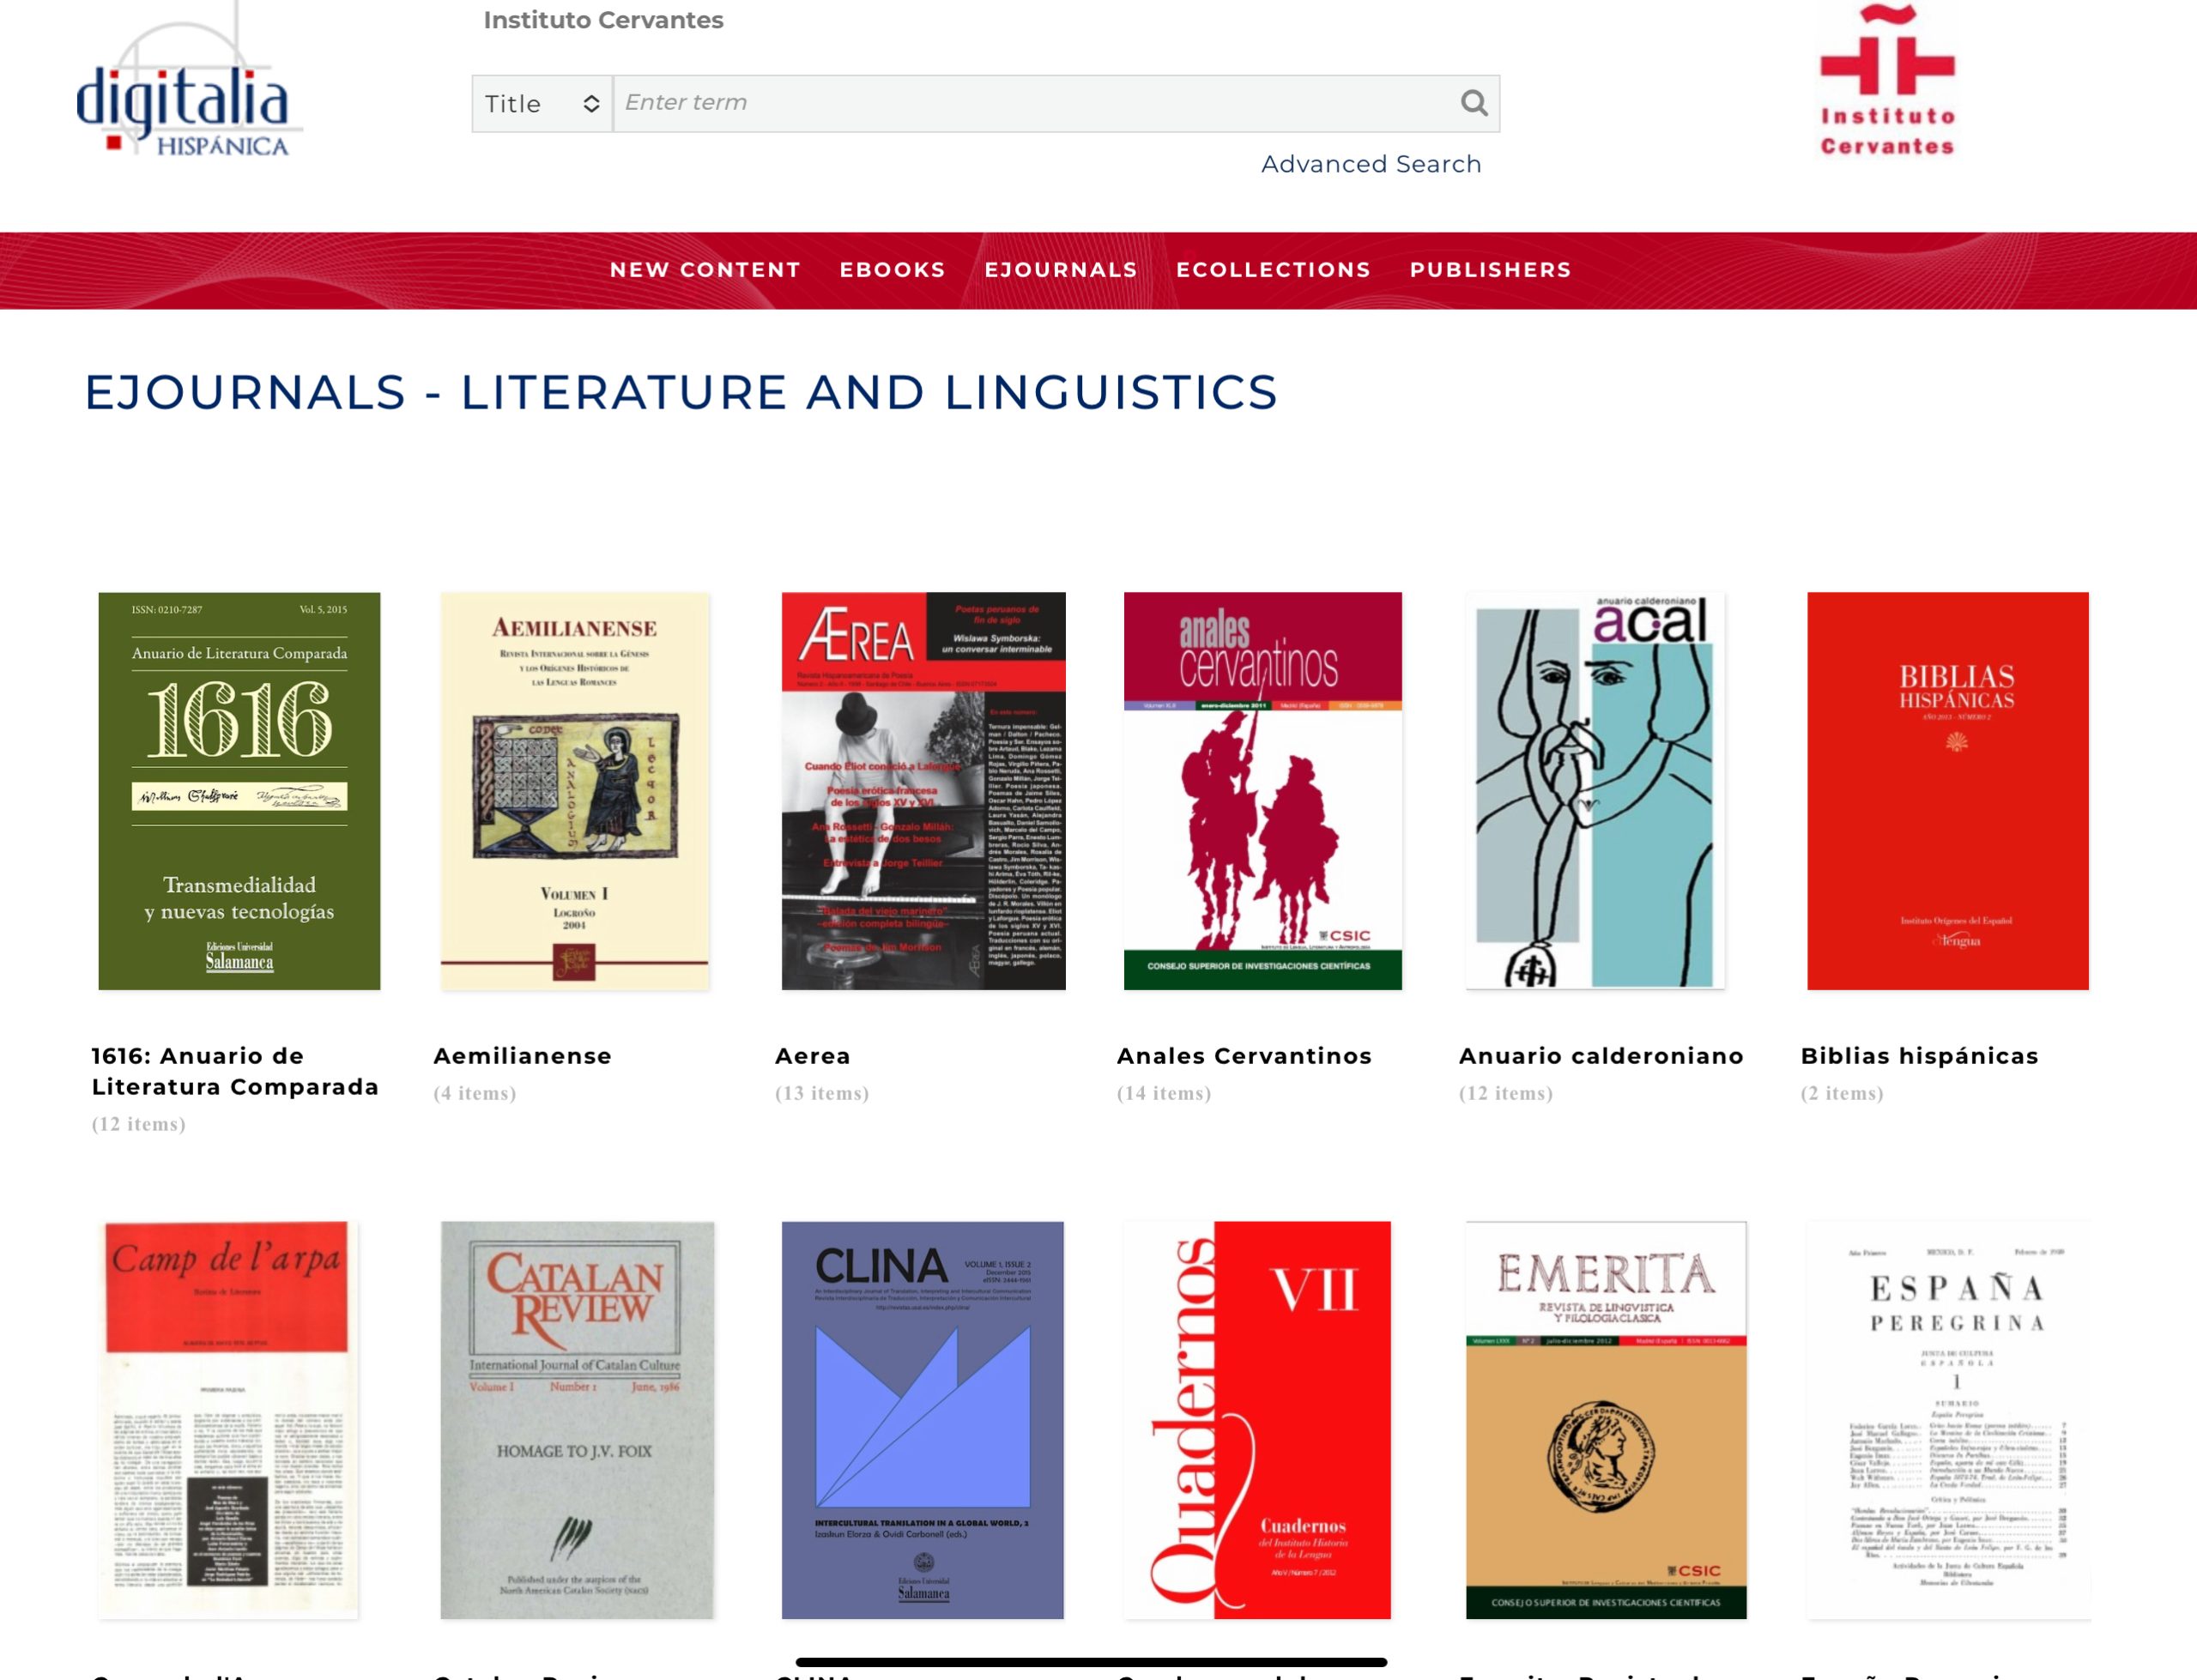The image size is (2197, 1680).
Task: Open the Aerea magazine cover
Action: pos(923,791)
